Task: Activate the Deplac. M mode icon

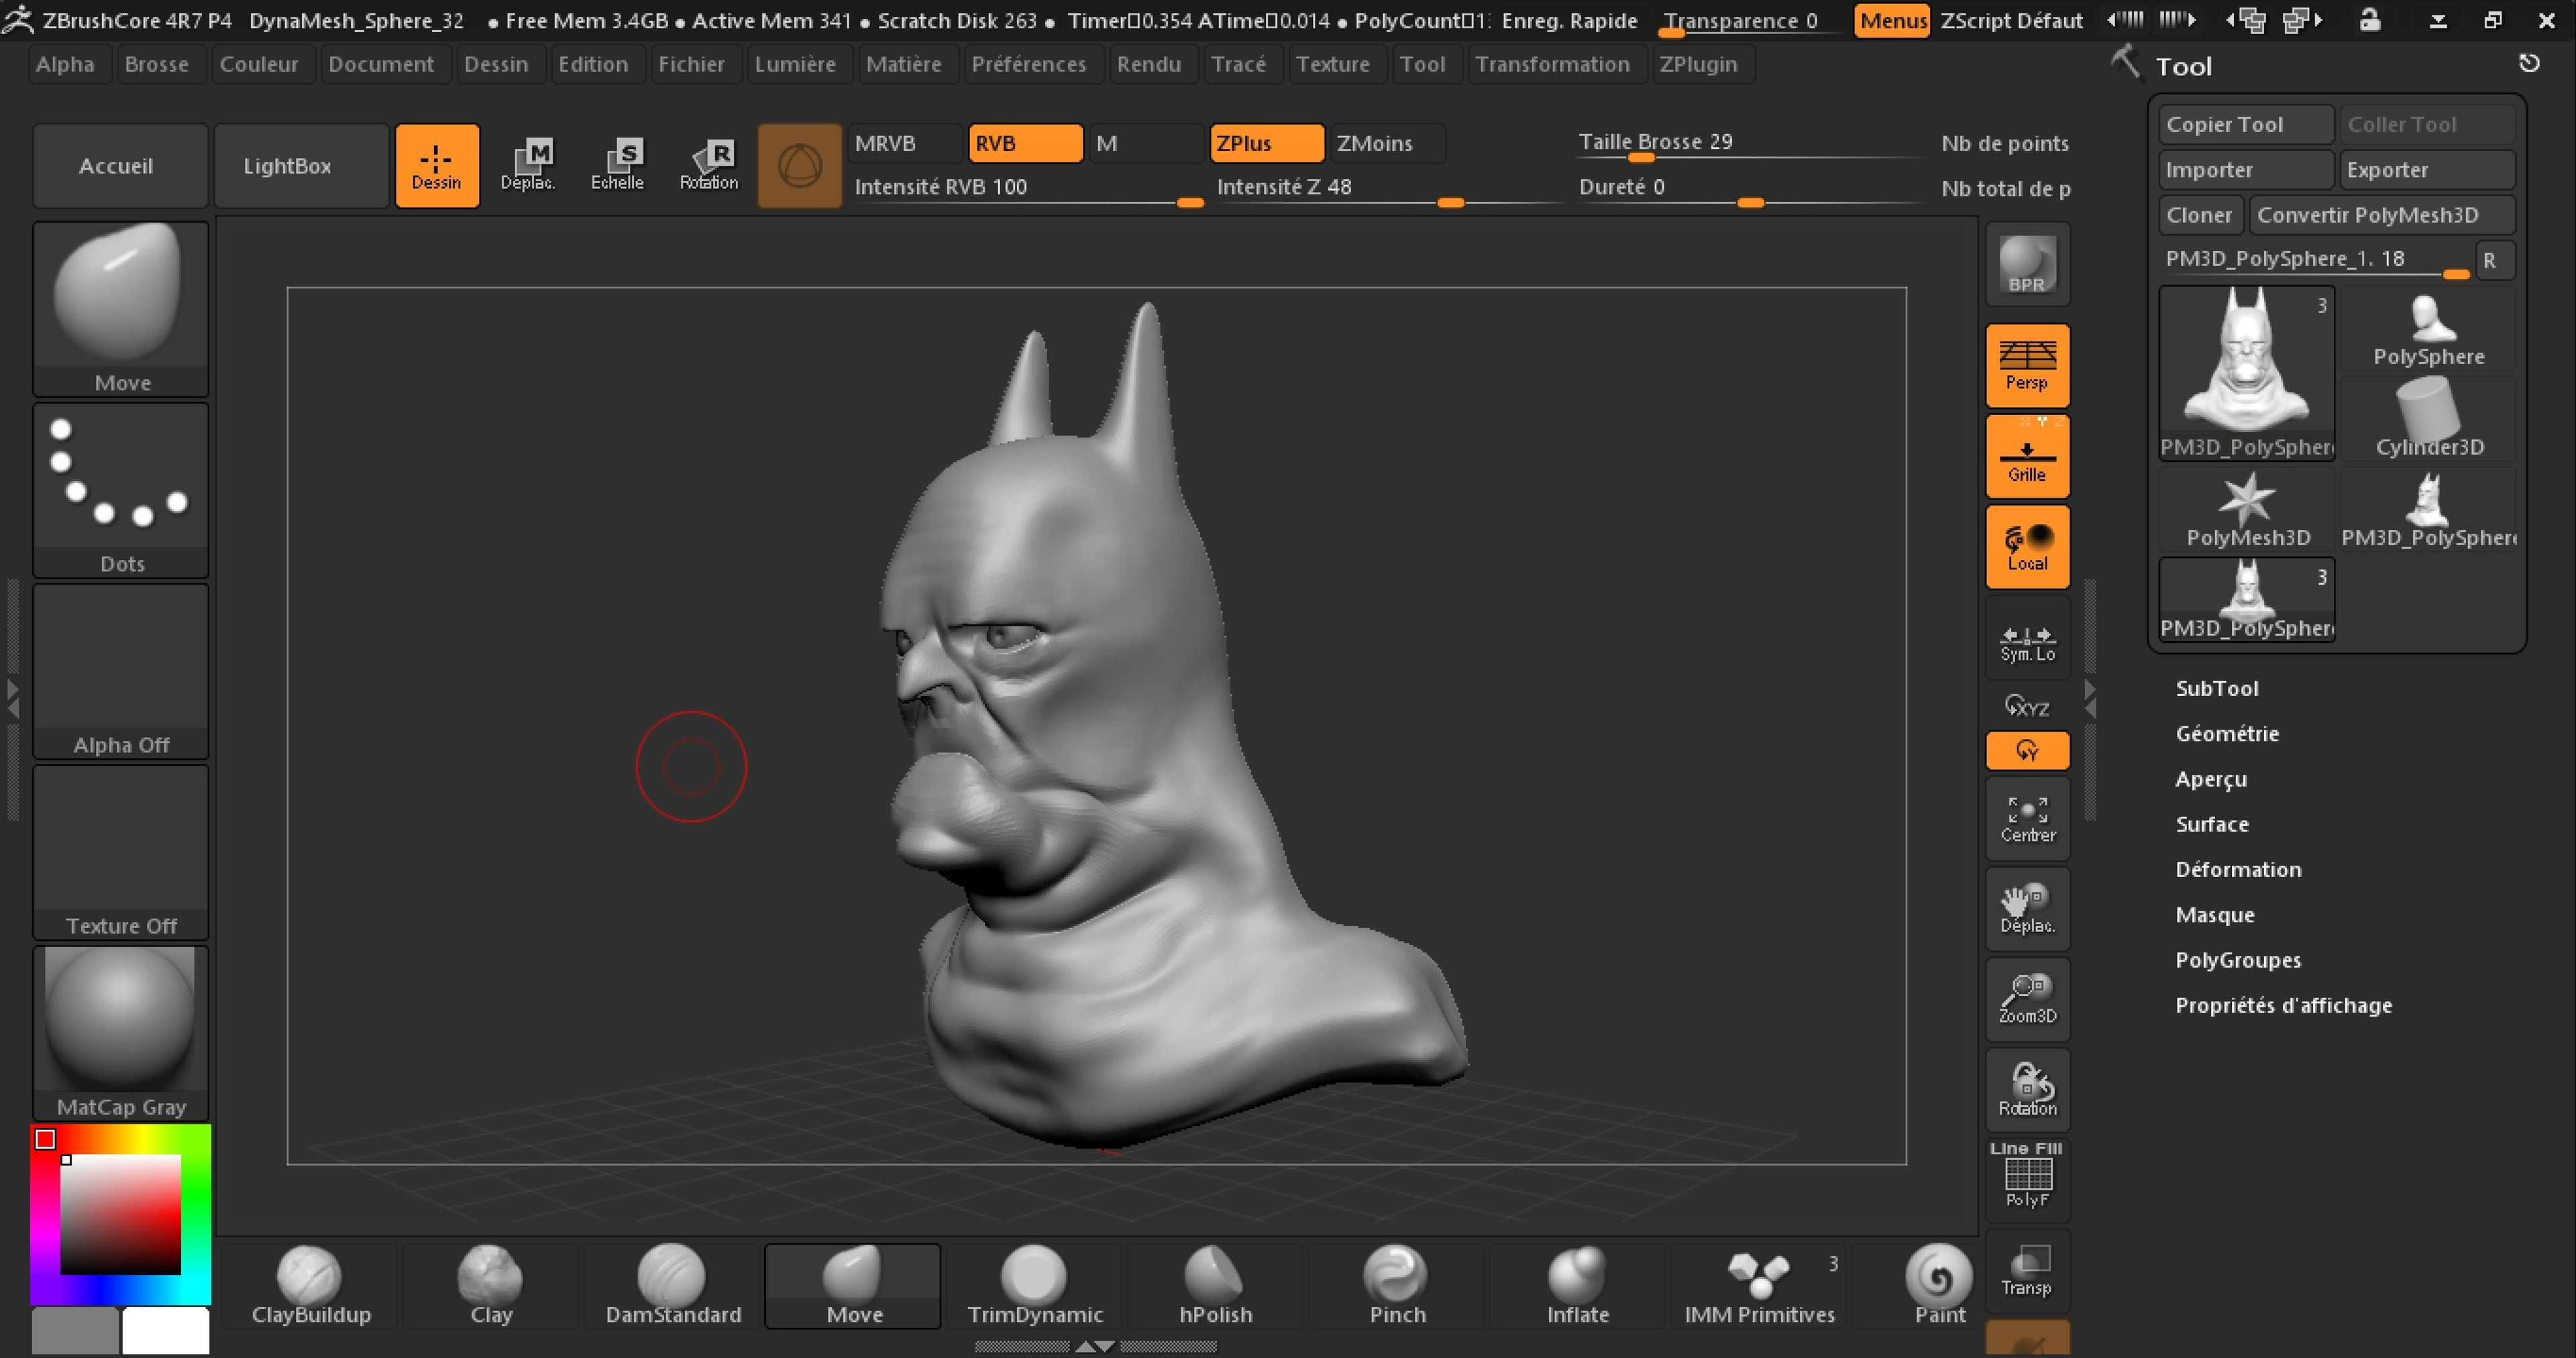Action: pyautogui.click(x=528, y=166)
